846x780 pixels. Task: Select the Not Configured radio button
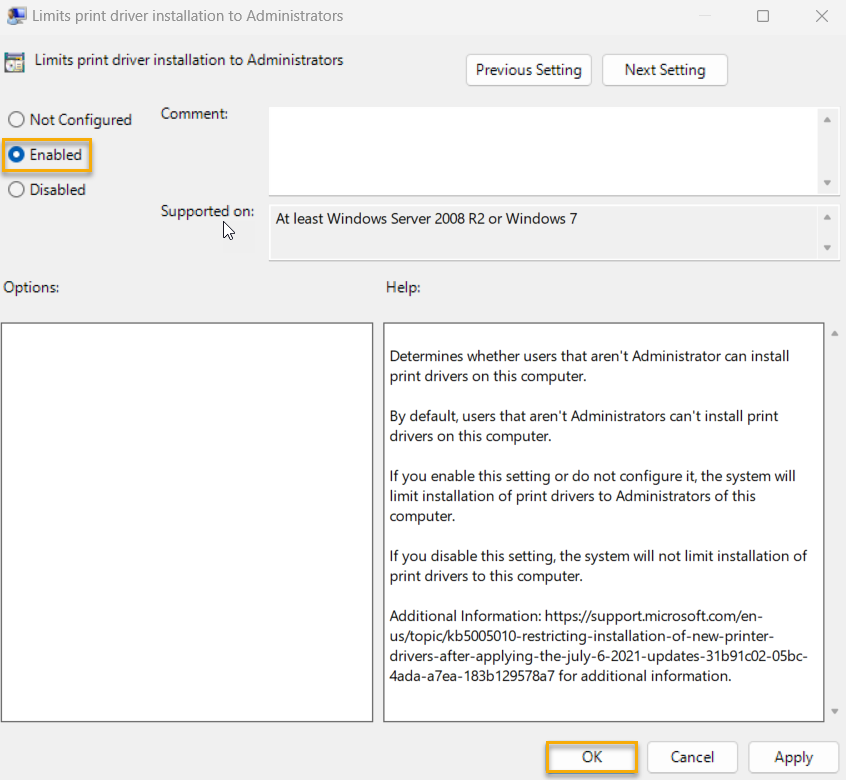15,119
